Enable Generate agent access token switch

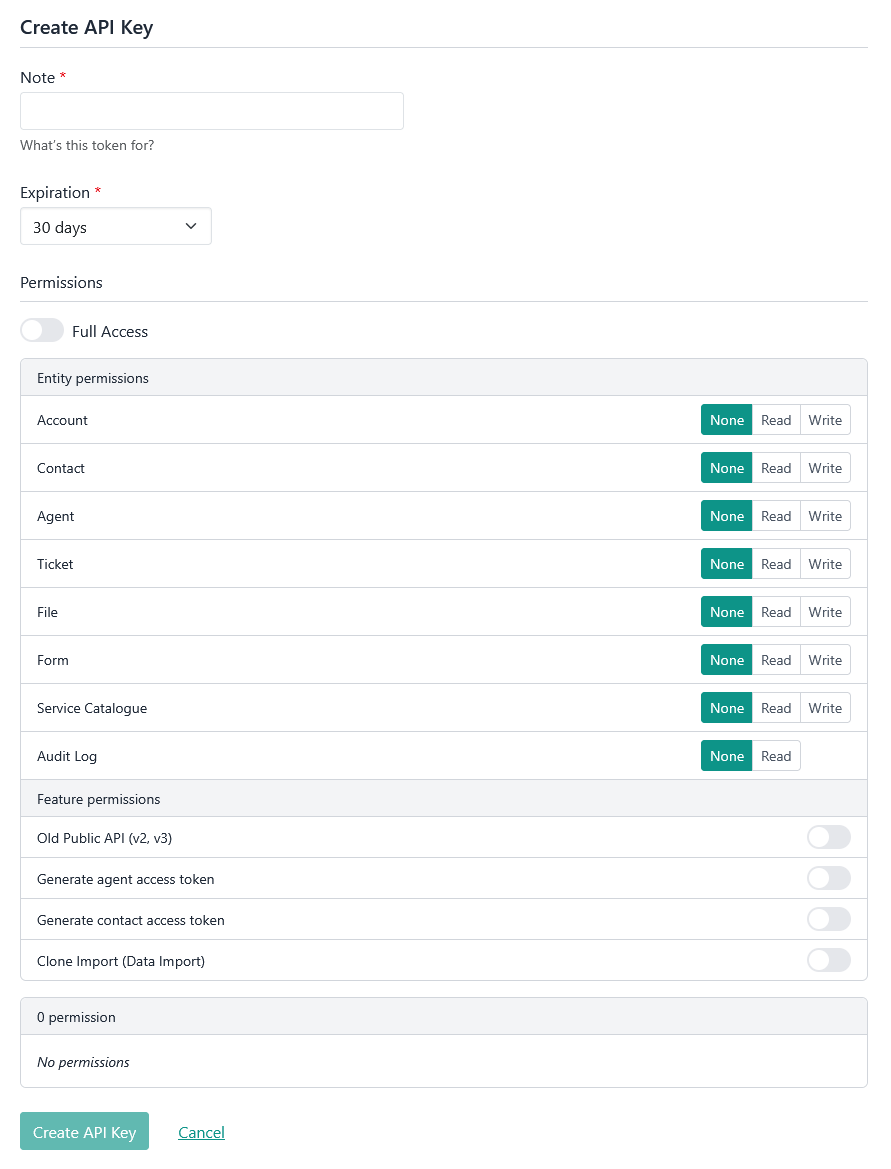[x=828, y=879]
